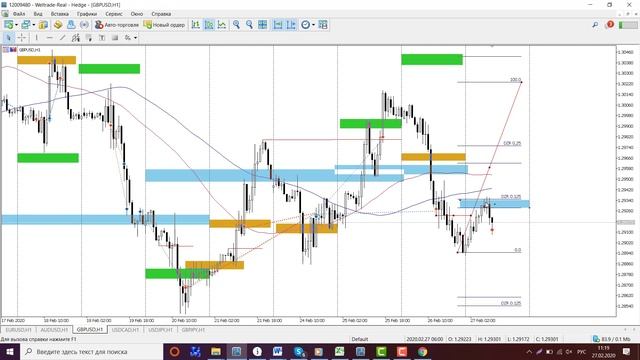Viewport: 640px width, 360px height.
Task: Toggle chart shift from right edge
Action: coord(291,25)
